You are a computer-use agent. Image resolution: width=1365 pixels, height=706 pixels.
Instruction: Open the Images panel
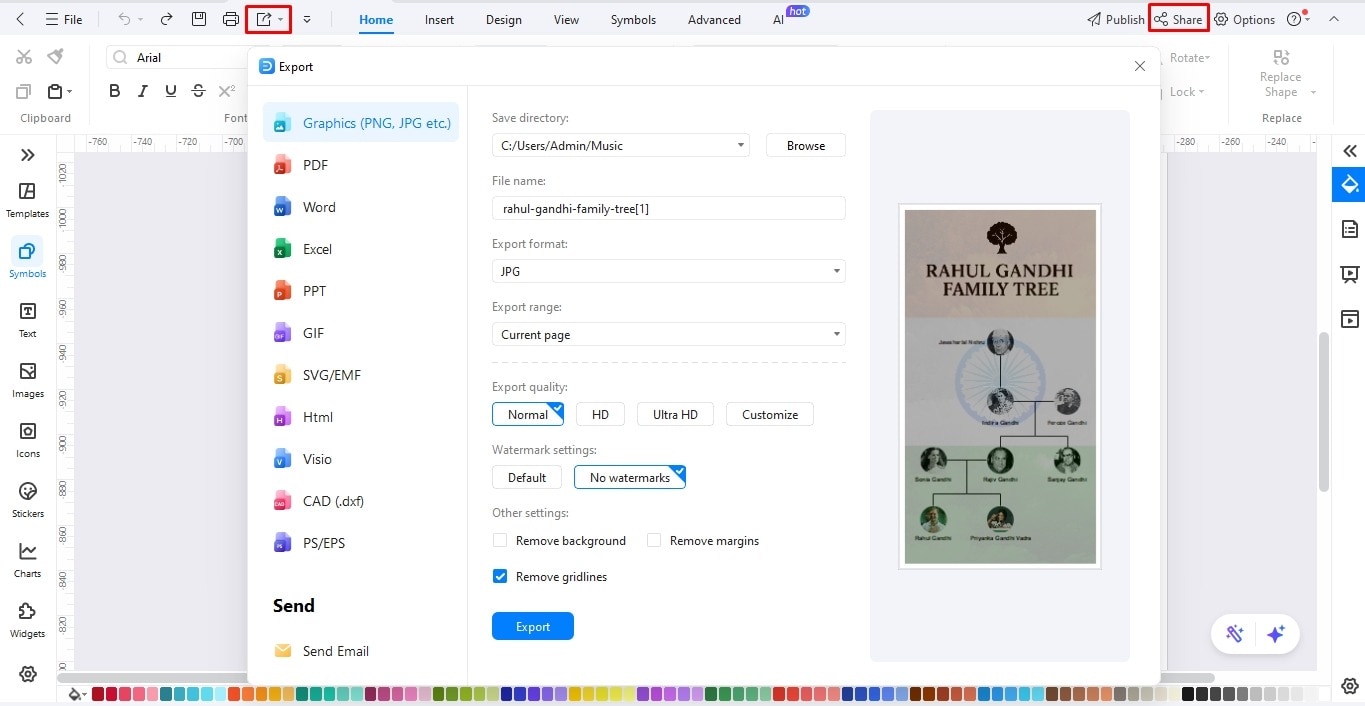click(x=27, y=380)
